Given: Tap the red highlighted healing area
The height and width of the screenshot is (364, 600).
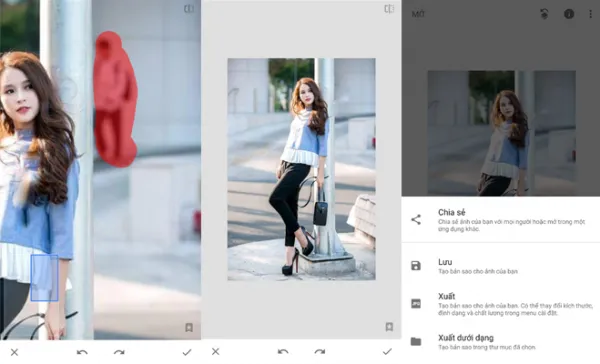Looking at the screenshot, I should coord(115,100).
